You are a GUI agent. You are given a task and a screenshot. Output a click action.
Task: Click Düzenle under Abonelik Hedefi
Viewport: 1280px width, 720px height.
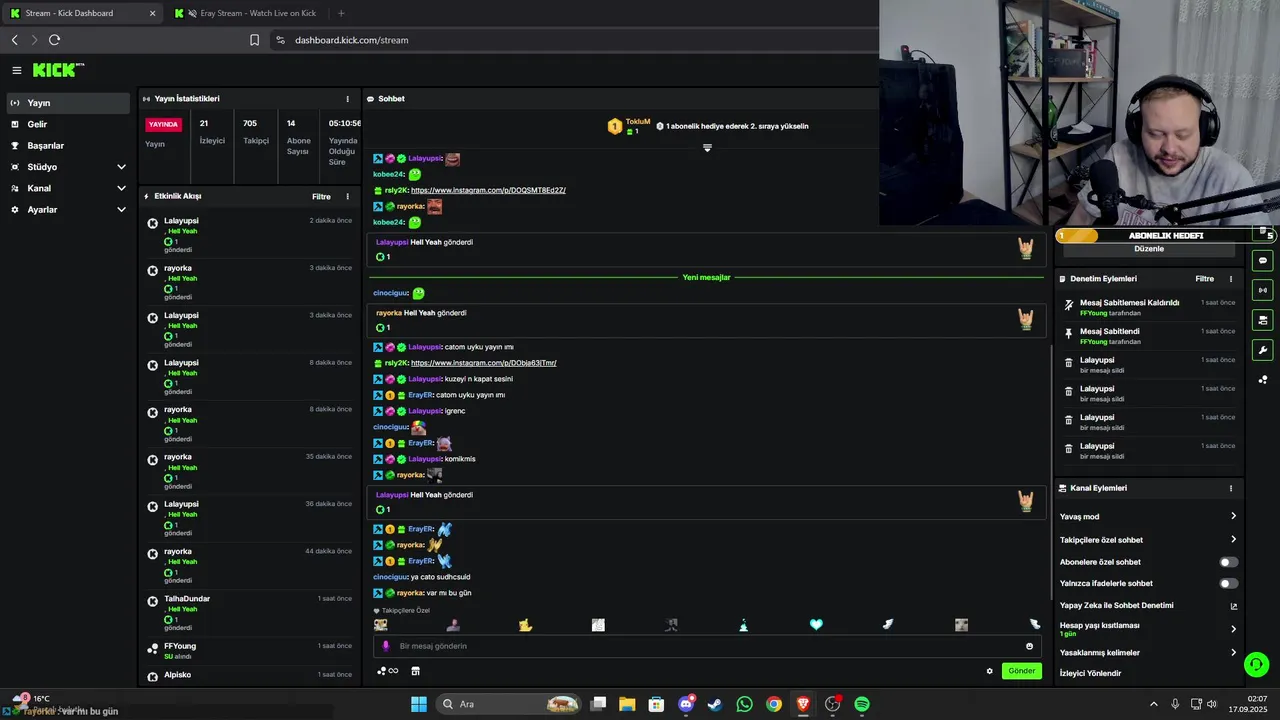click(x=1149, y=249)
